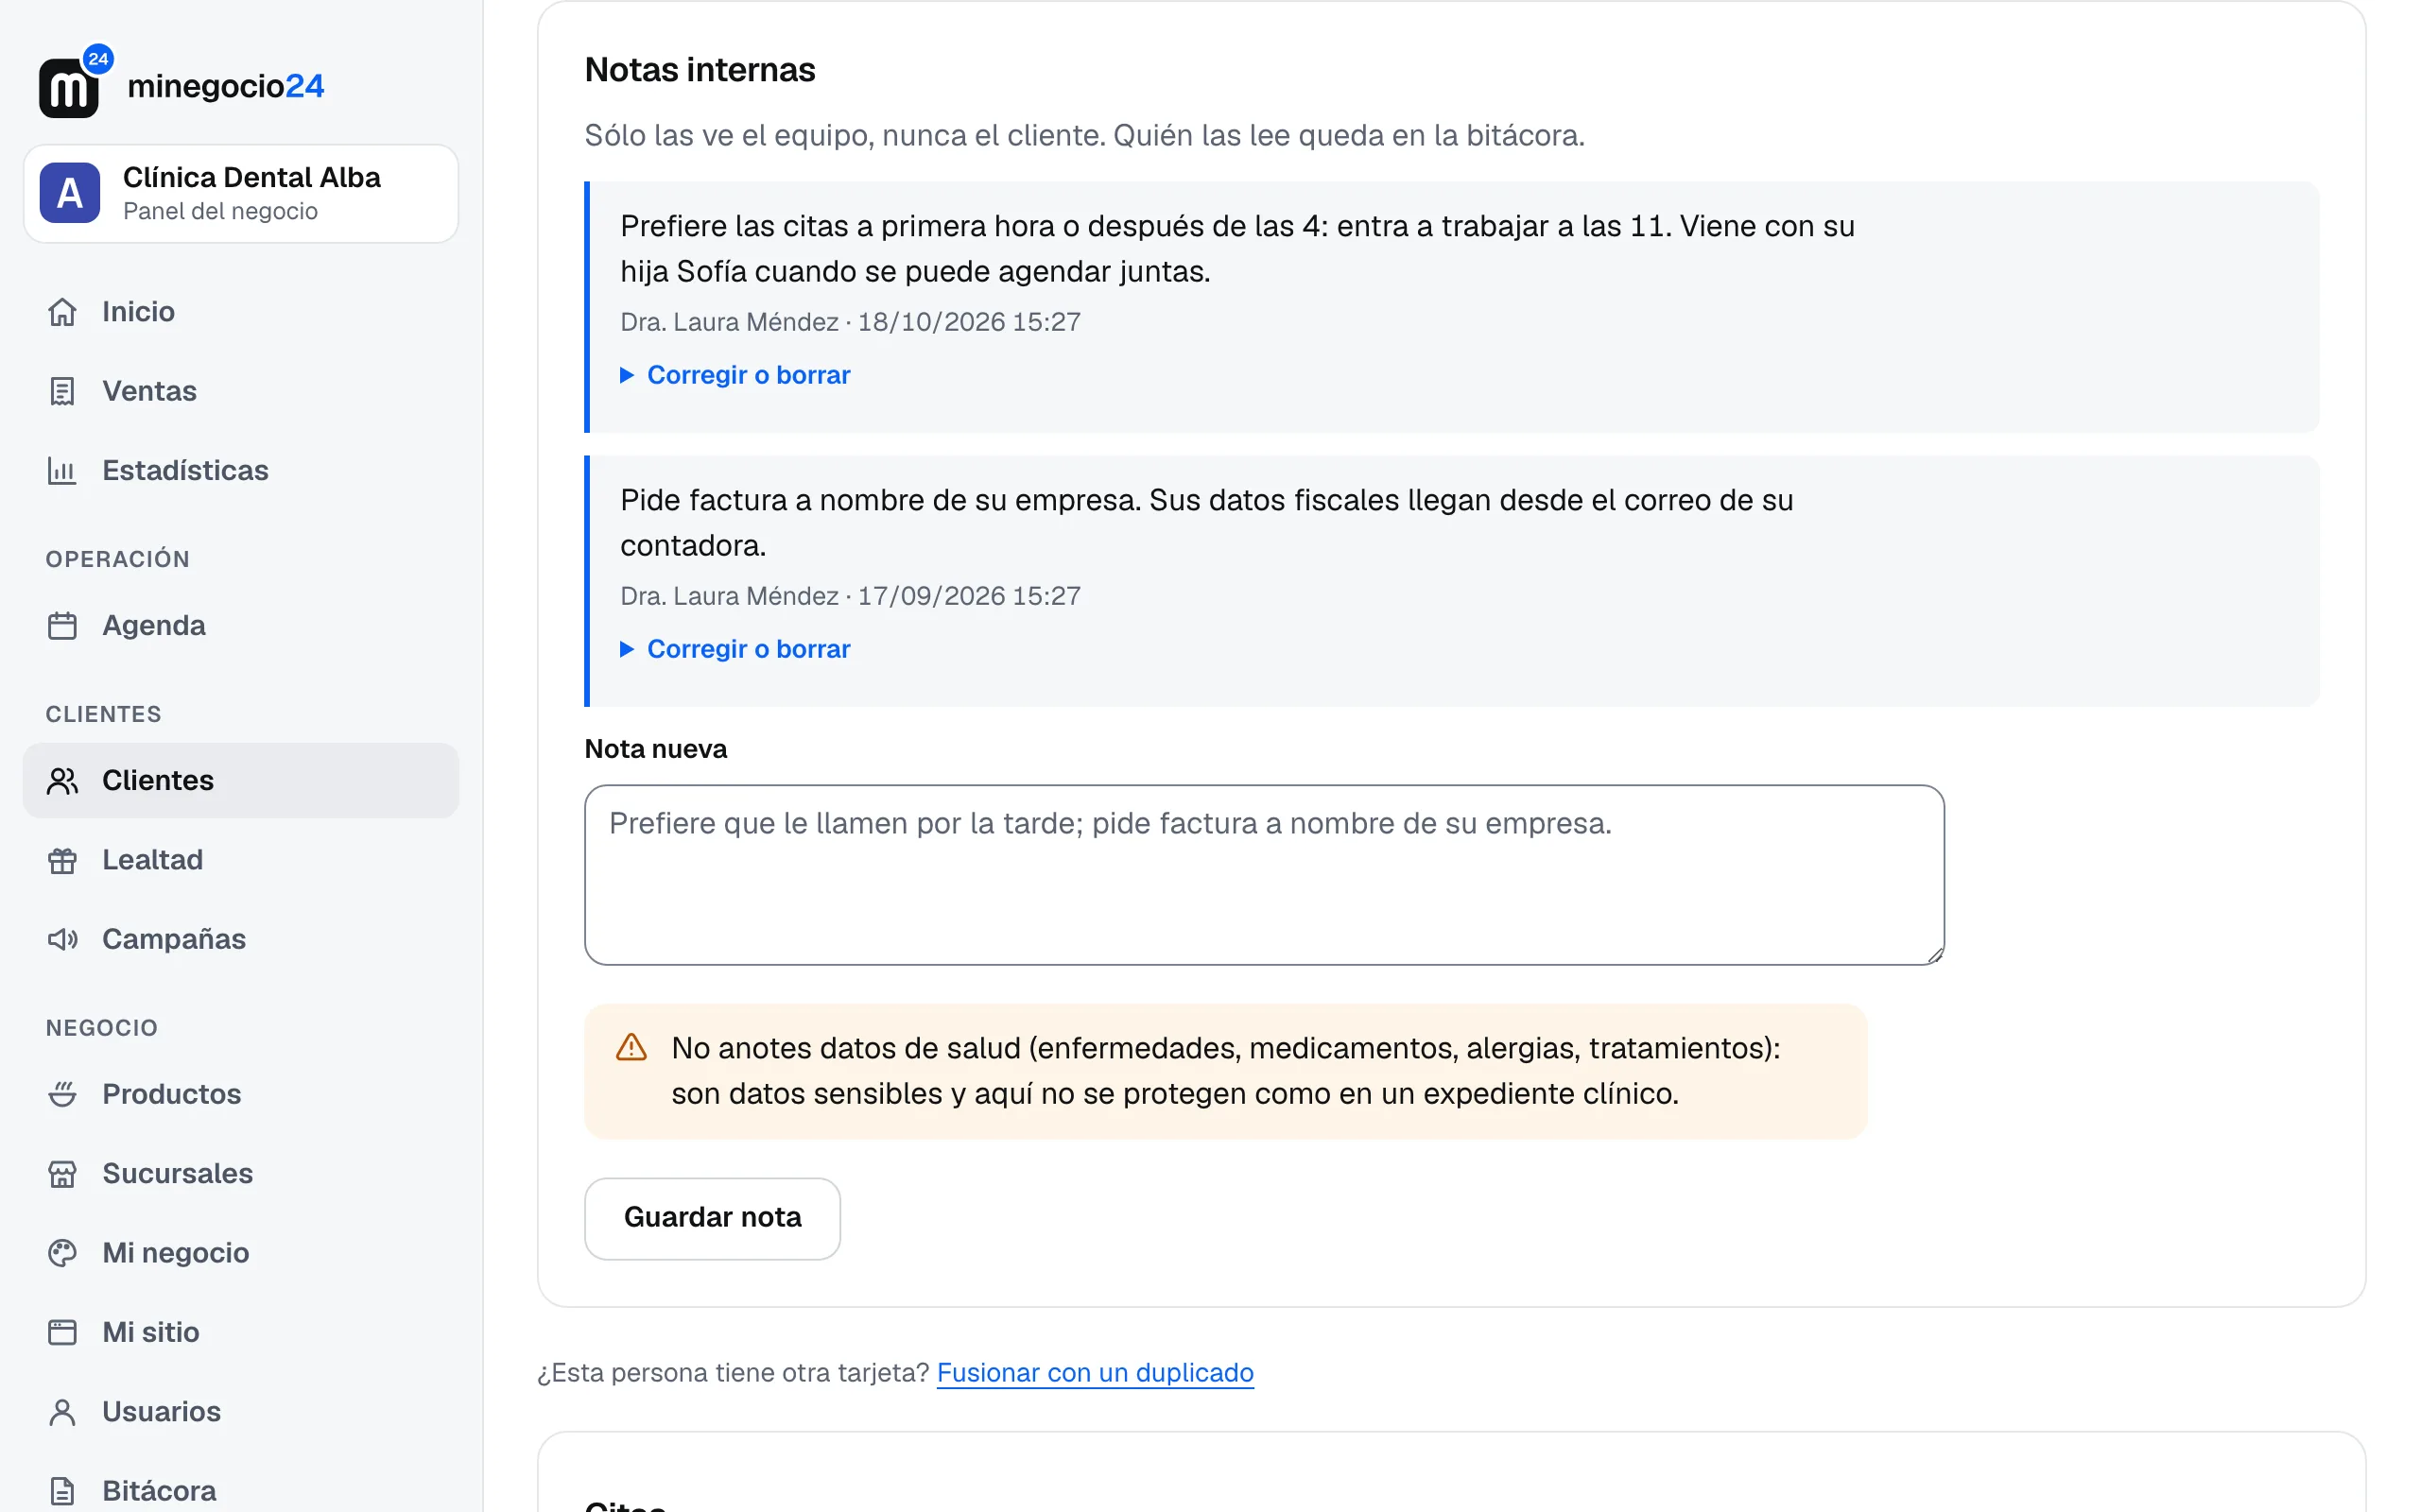Click the Sucursales store icon
This screenshot has width=2420, height=1512.
(62, 1174)
